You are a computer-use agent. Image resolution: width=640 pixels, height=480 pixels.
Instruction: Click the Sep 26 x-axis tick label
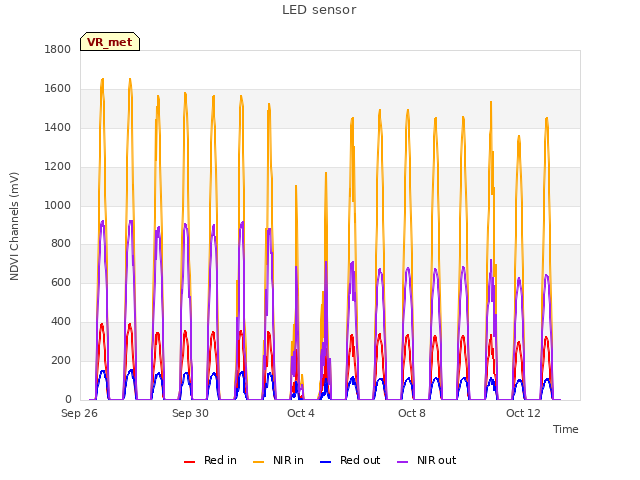tap(79, 413)
